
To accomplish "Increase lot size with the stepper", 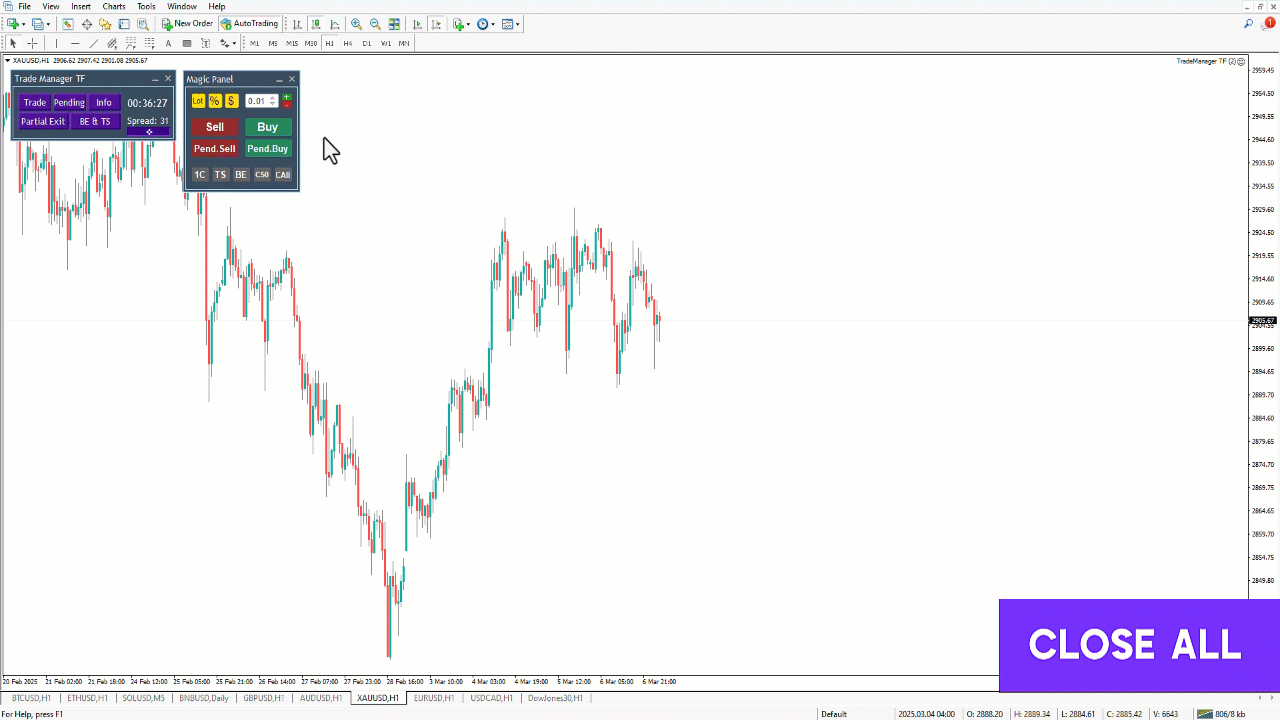I will point(272,98).
